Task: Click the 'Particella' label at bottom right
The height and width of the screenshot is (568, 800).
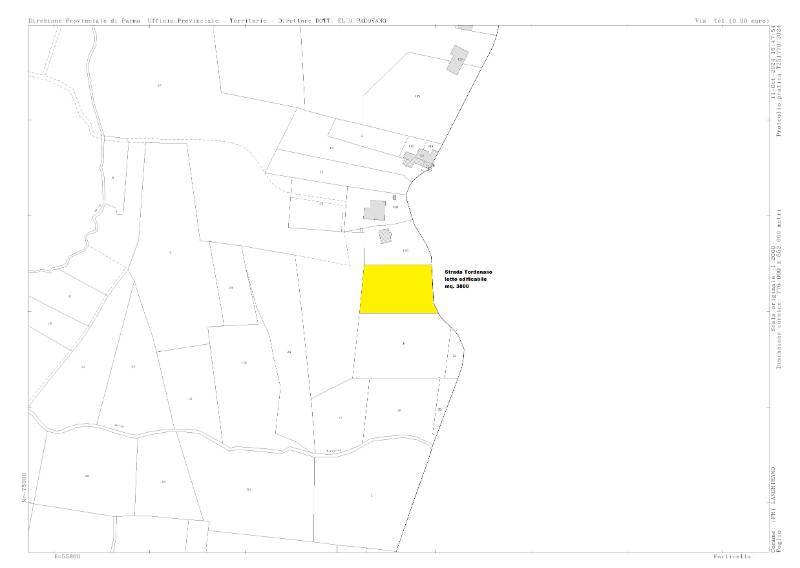Action: tap(732, 556)
